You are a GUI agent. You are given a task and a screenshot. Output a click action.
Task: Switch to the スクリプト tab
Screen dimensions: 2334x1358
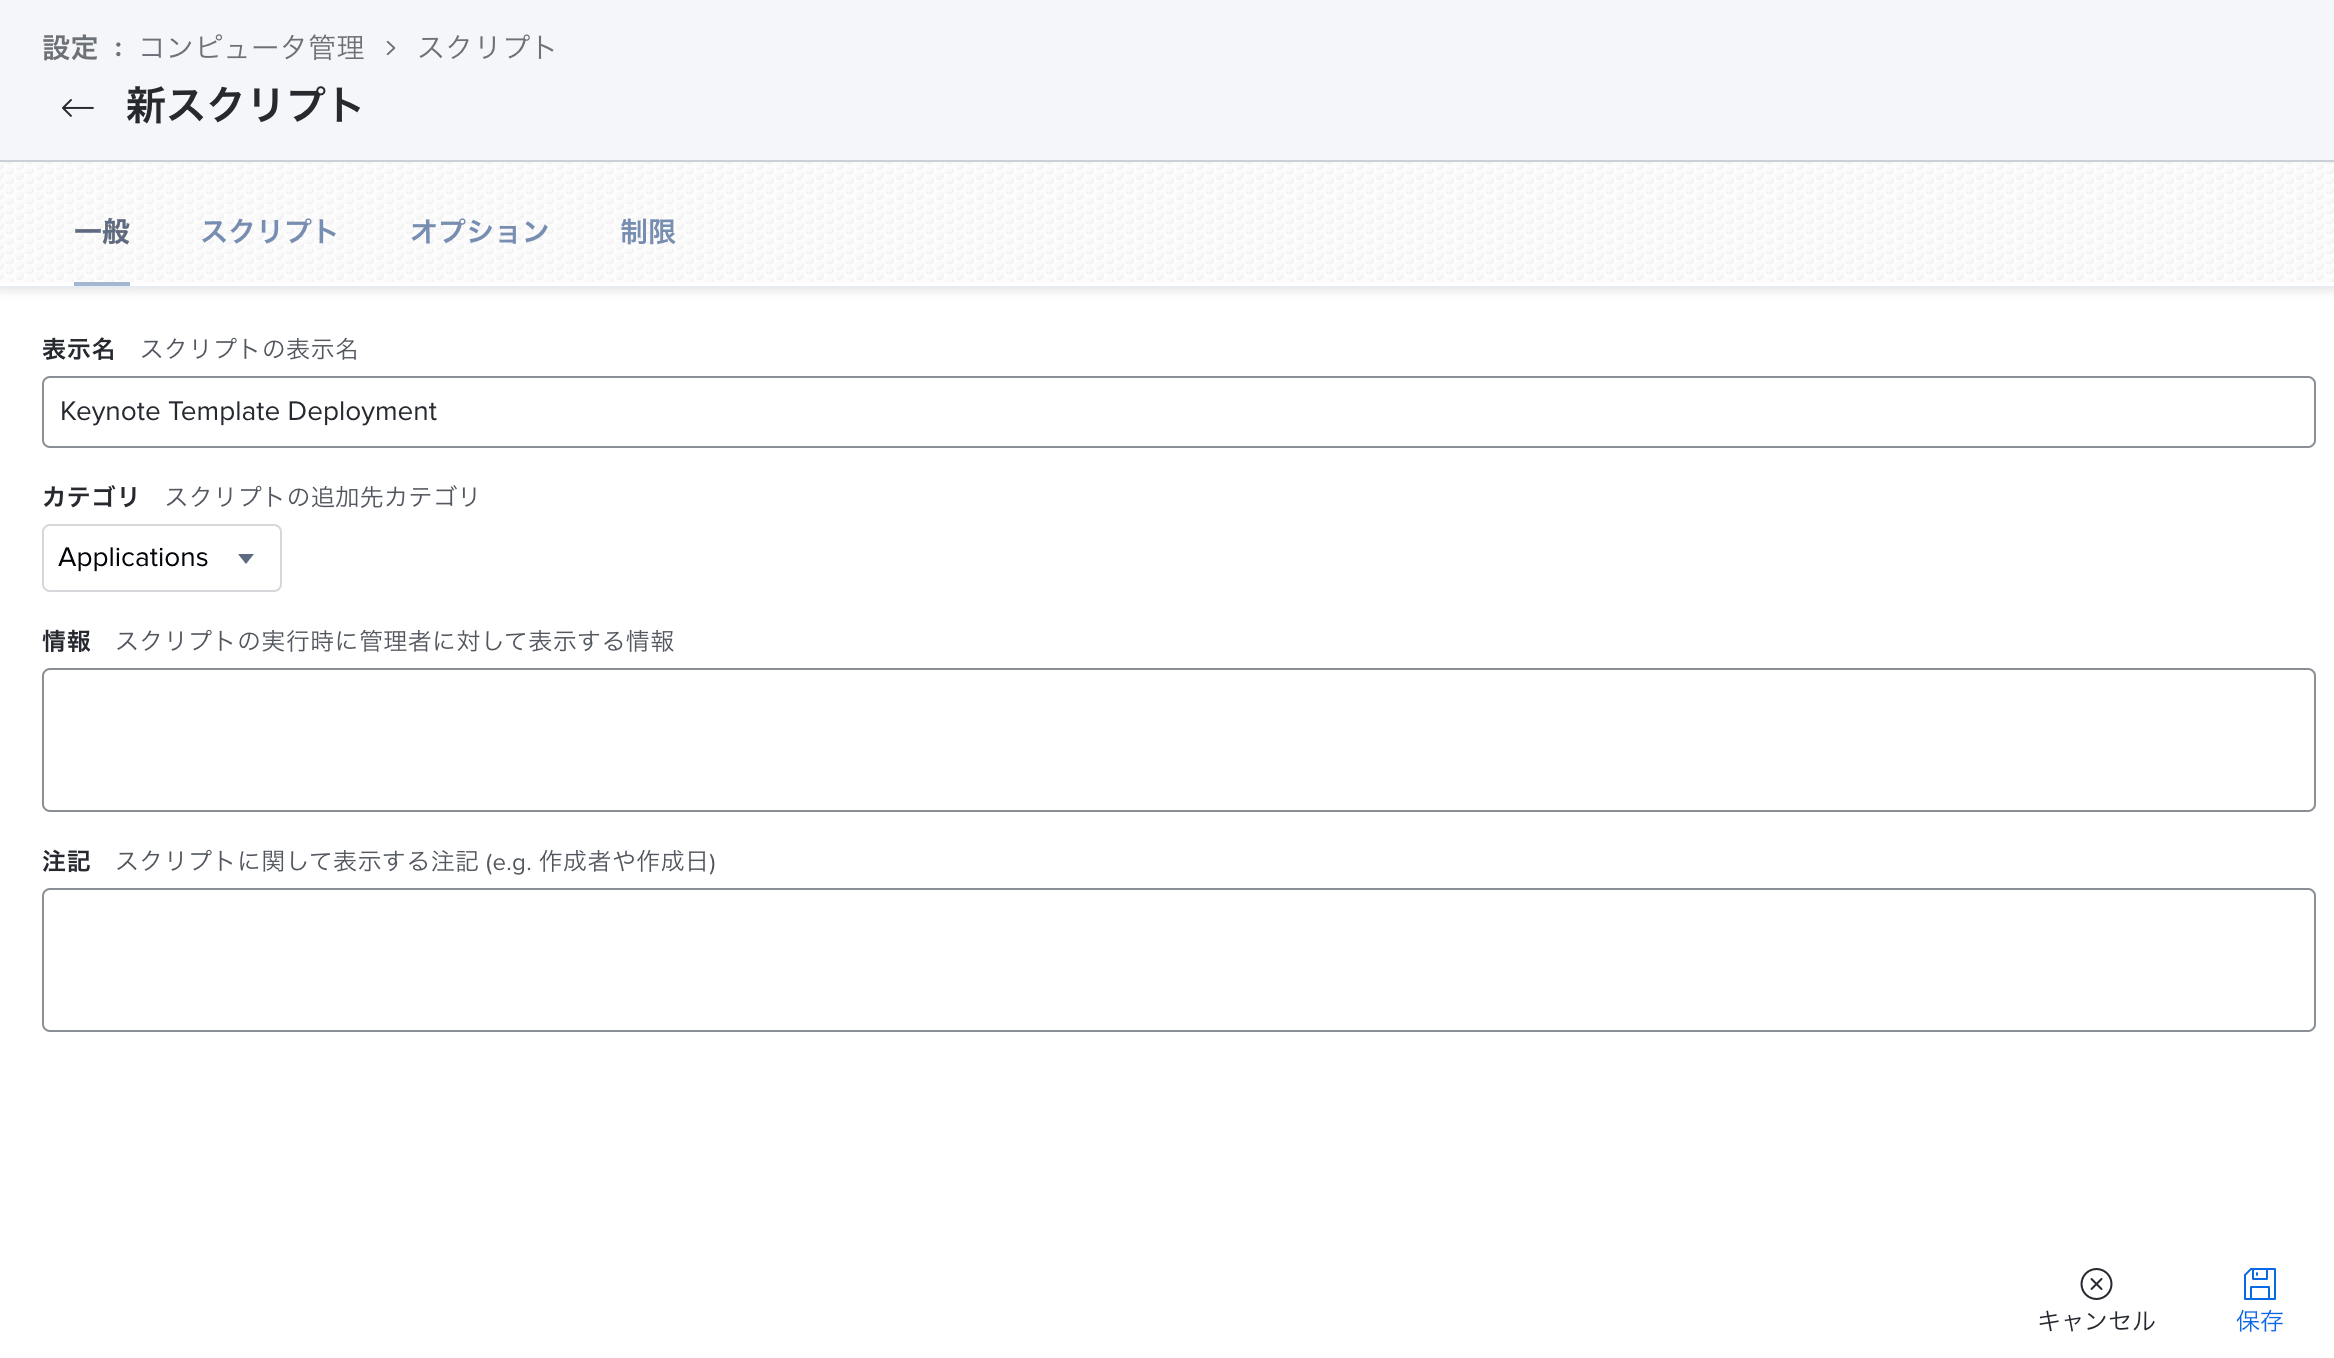coord(269,232)
